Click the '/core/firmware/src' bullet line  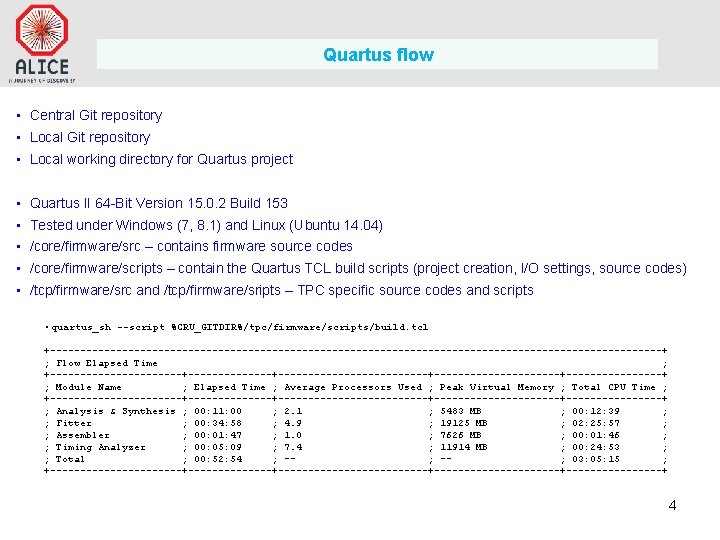coord(191,246)
